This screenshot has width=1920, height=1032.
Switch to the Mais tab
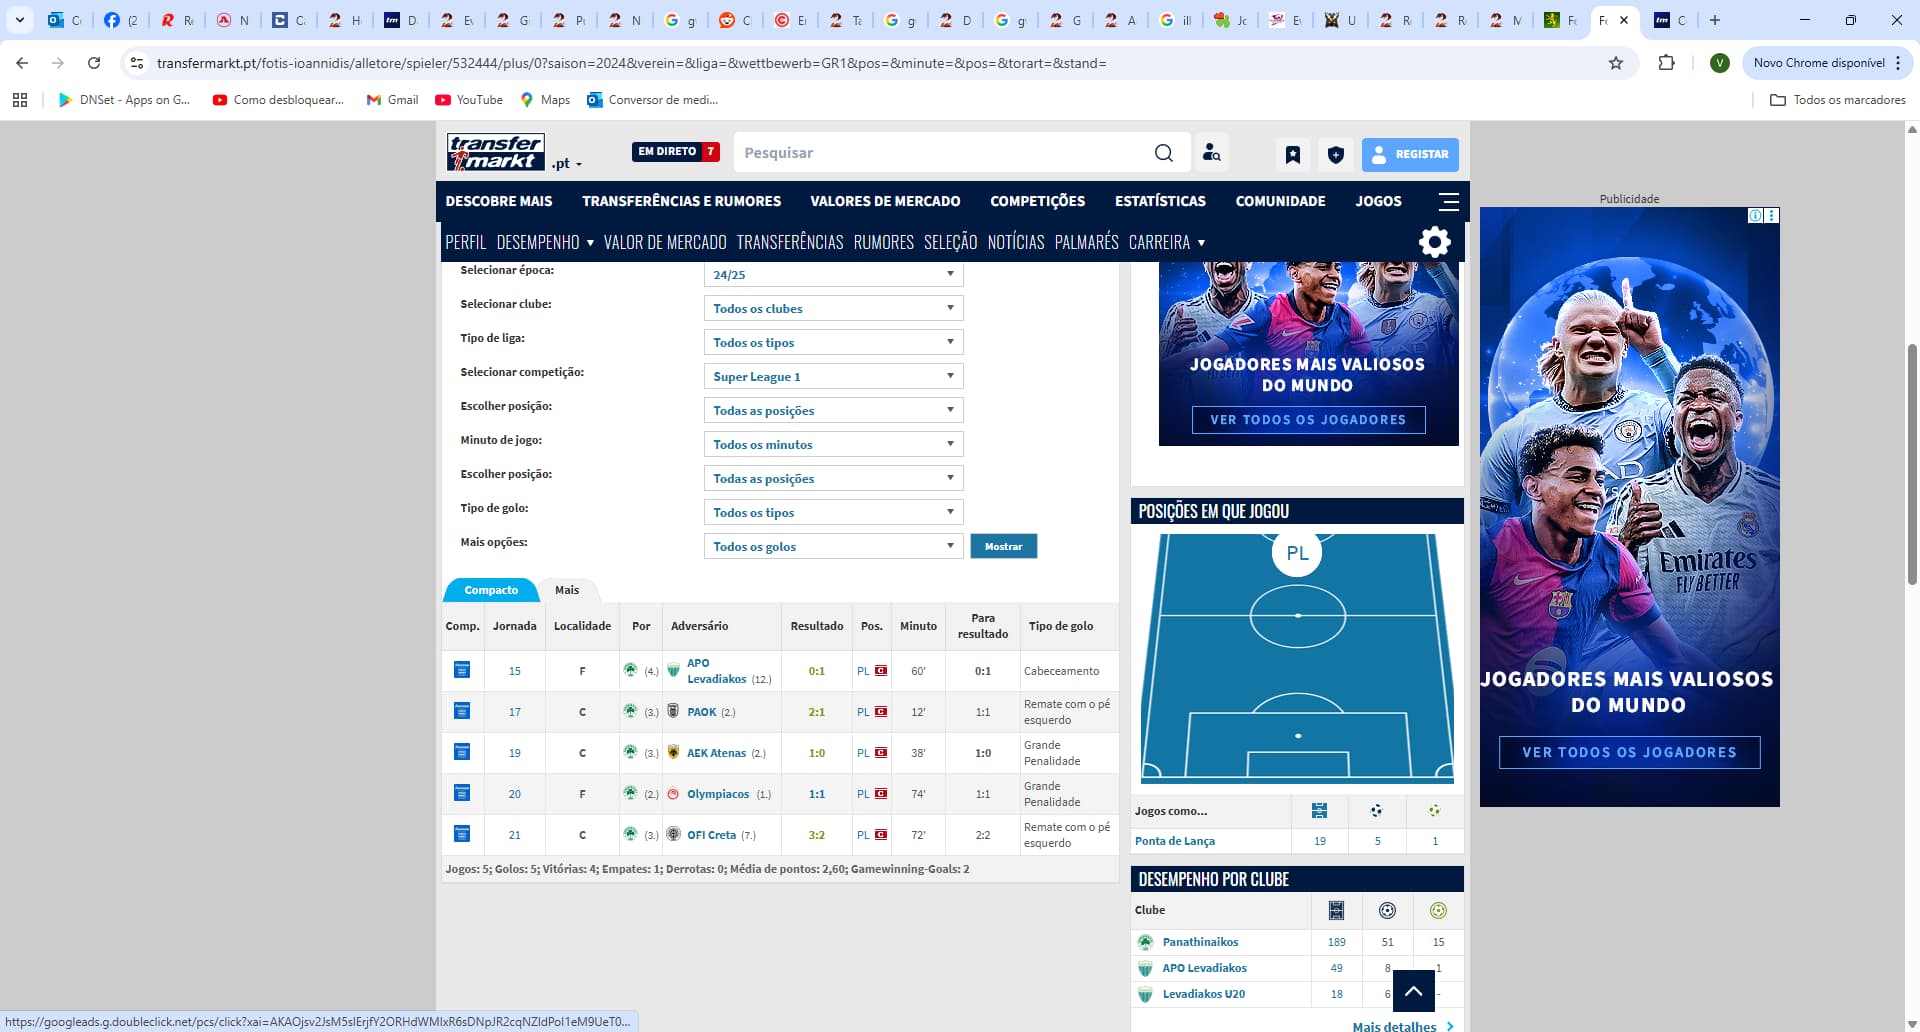point(567,590)
